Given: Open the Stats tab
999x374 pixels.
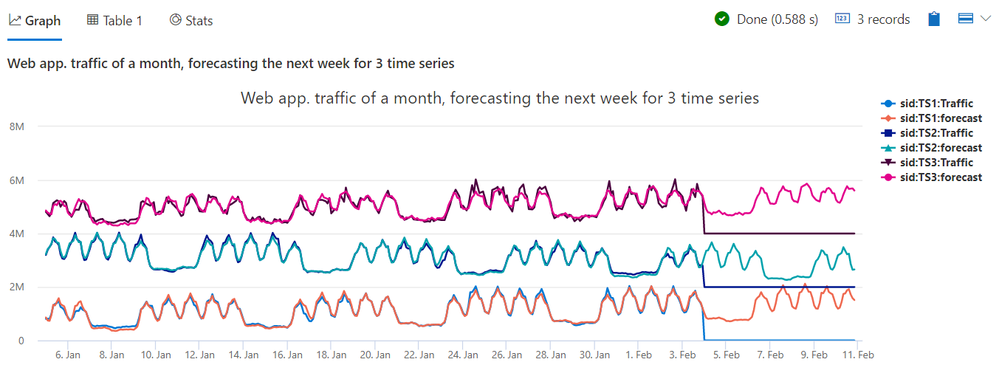Looking at the screenshot, I should click(191, 20).
